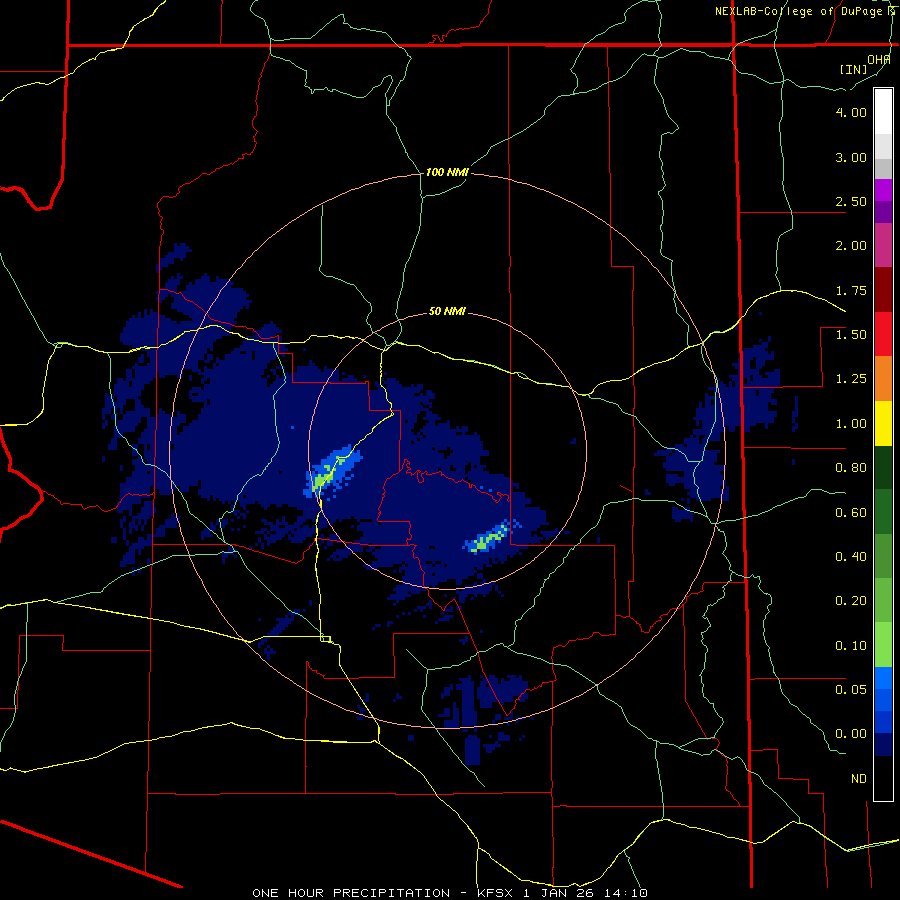The width and height of the screenshot is (900, 900).
Task: Click the [IN] units label
Action: tap(853, 69)
